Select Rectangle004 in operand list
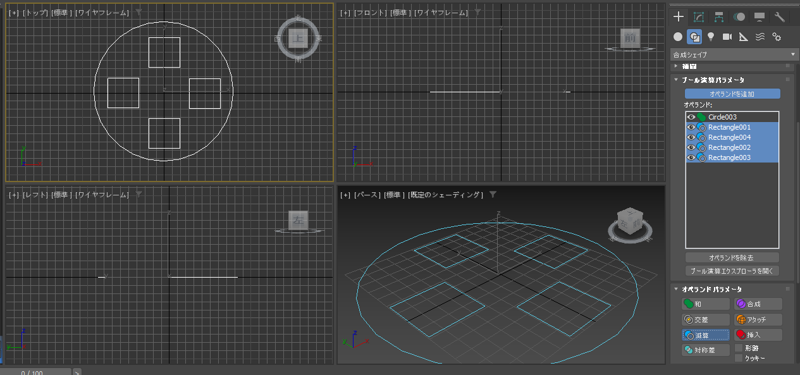800x375 pixels. pyautogui.click(x=732, y=137)
